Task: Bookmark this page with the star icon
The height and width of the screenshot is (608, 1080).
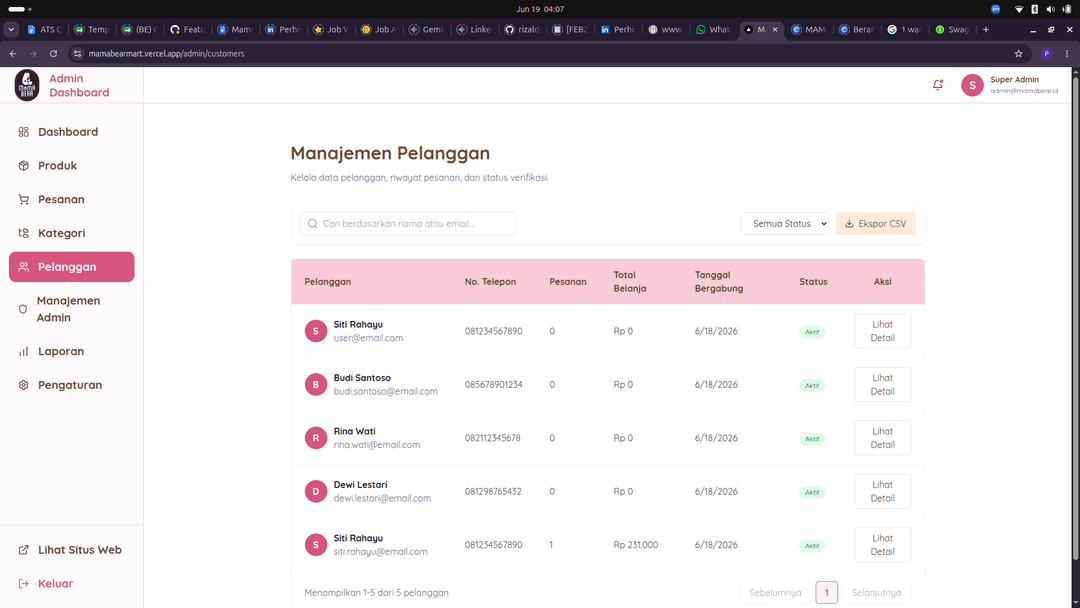Action: (x=1018, y=53)
